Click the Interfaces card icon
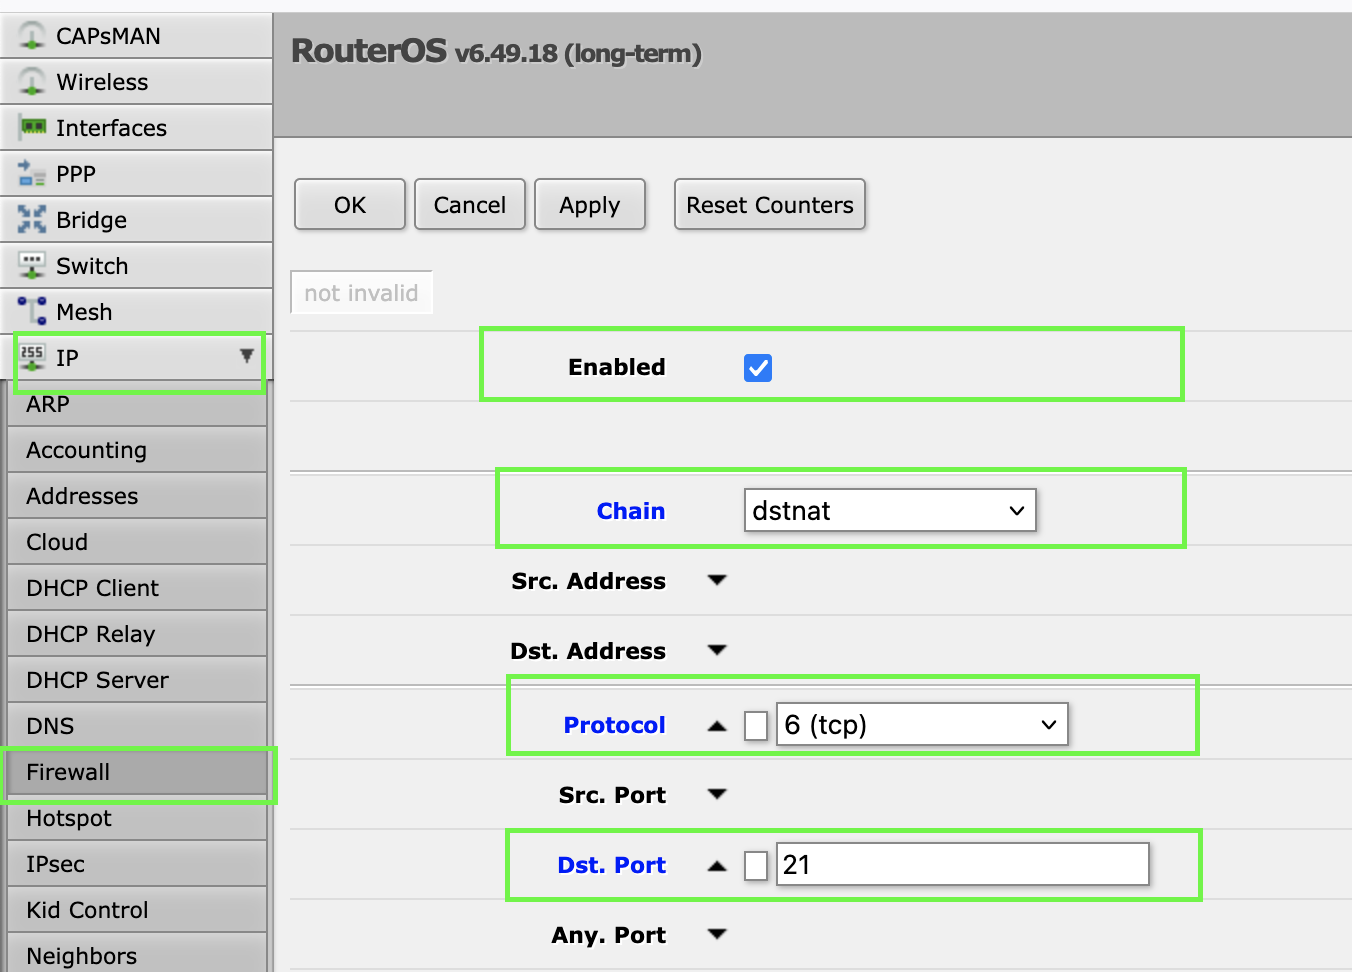The image size is (1352, 972). pos(33,127)
